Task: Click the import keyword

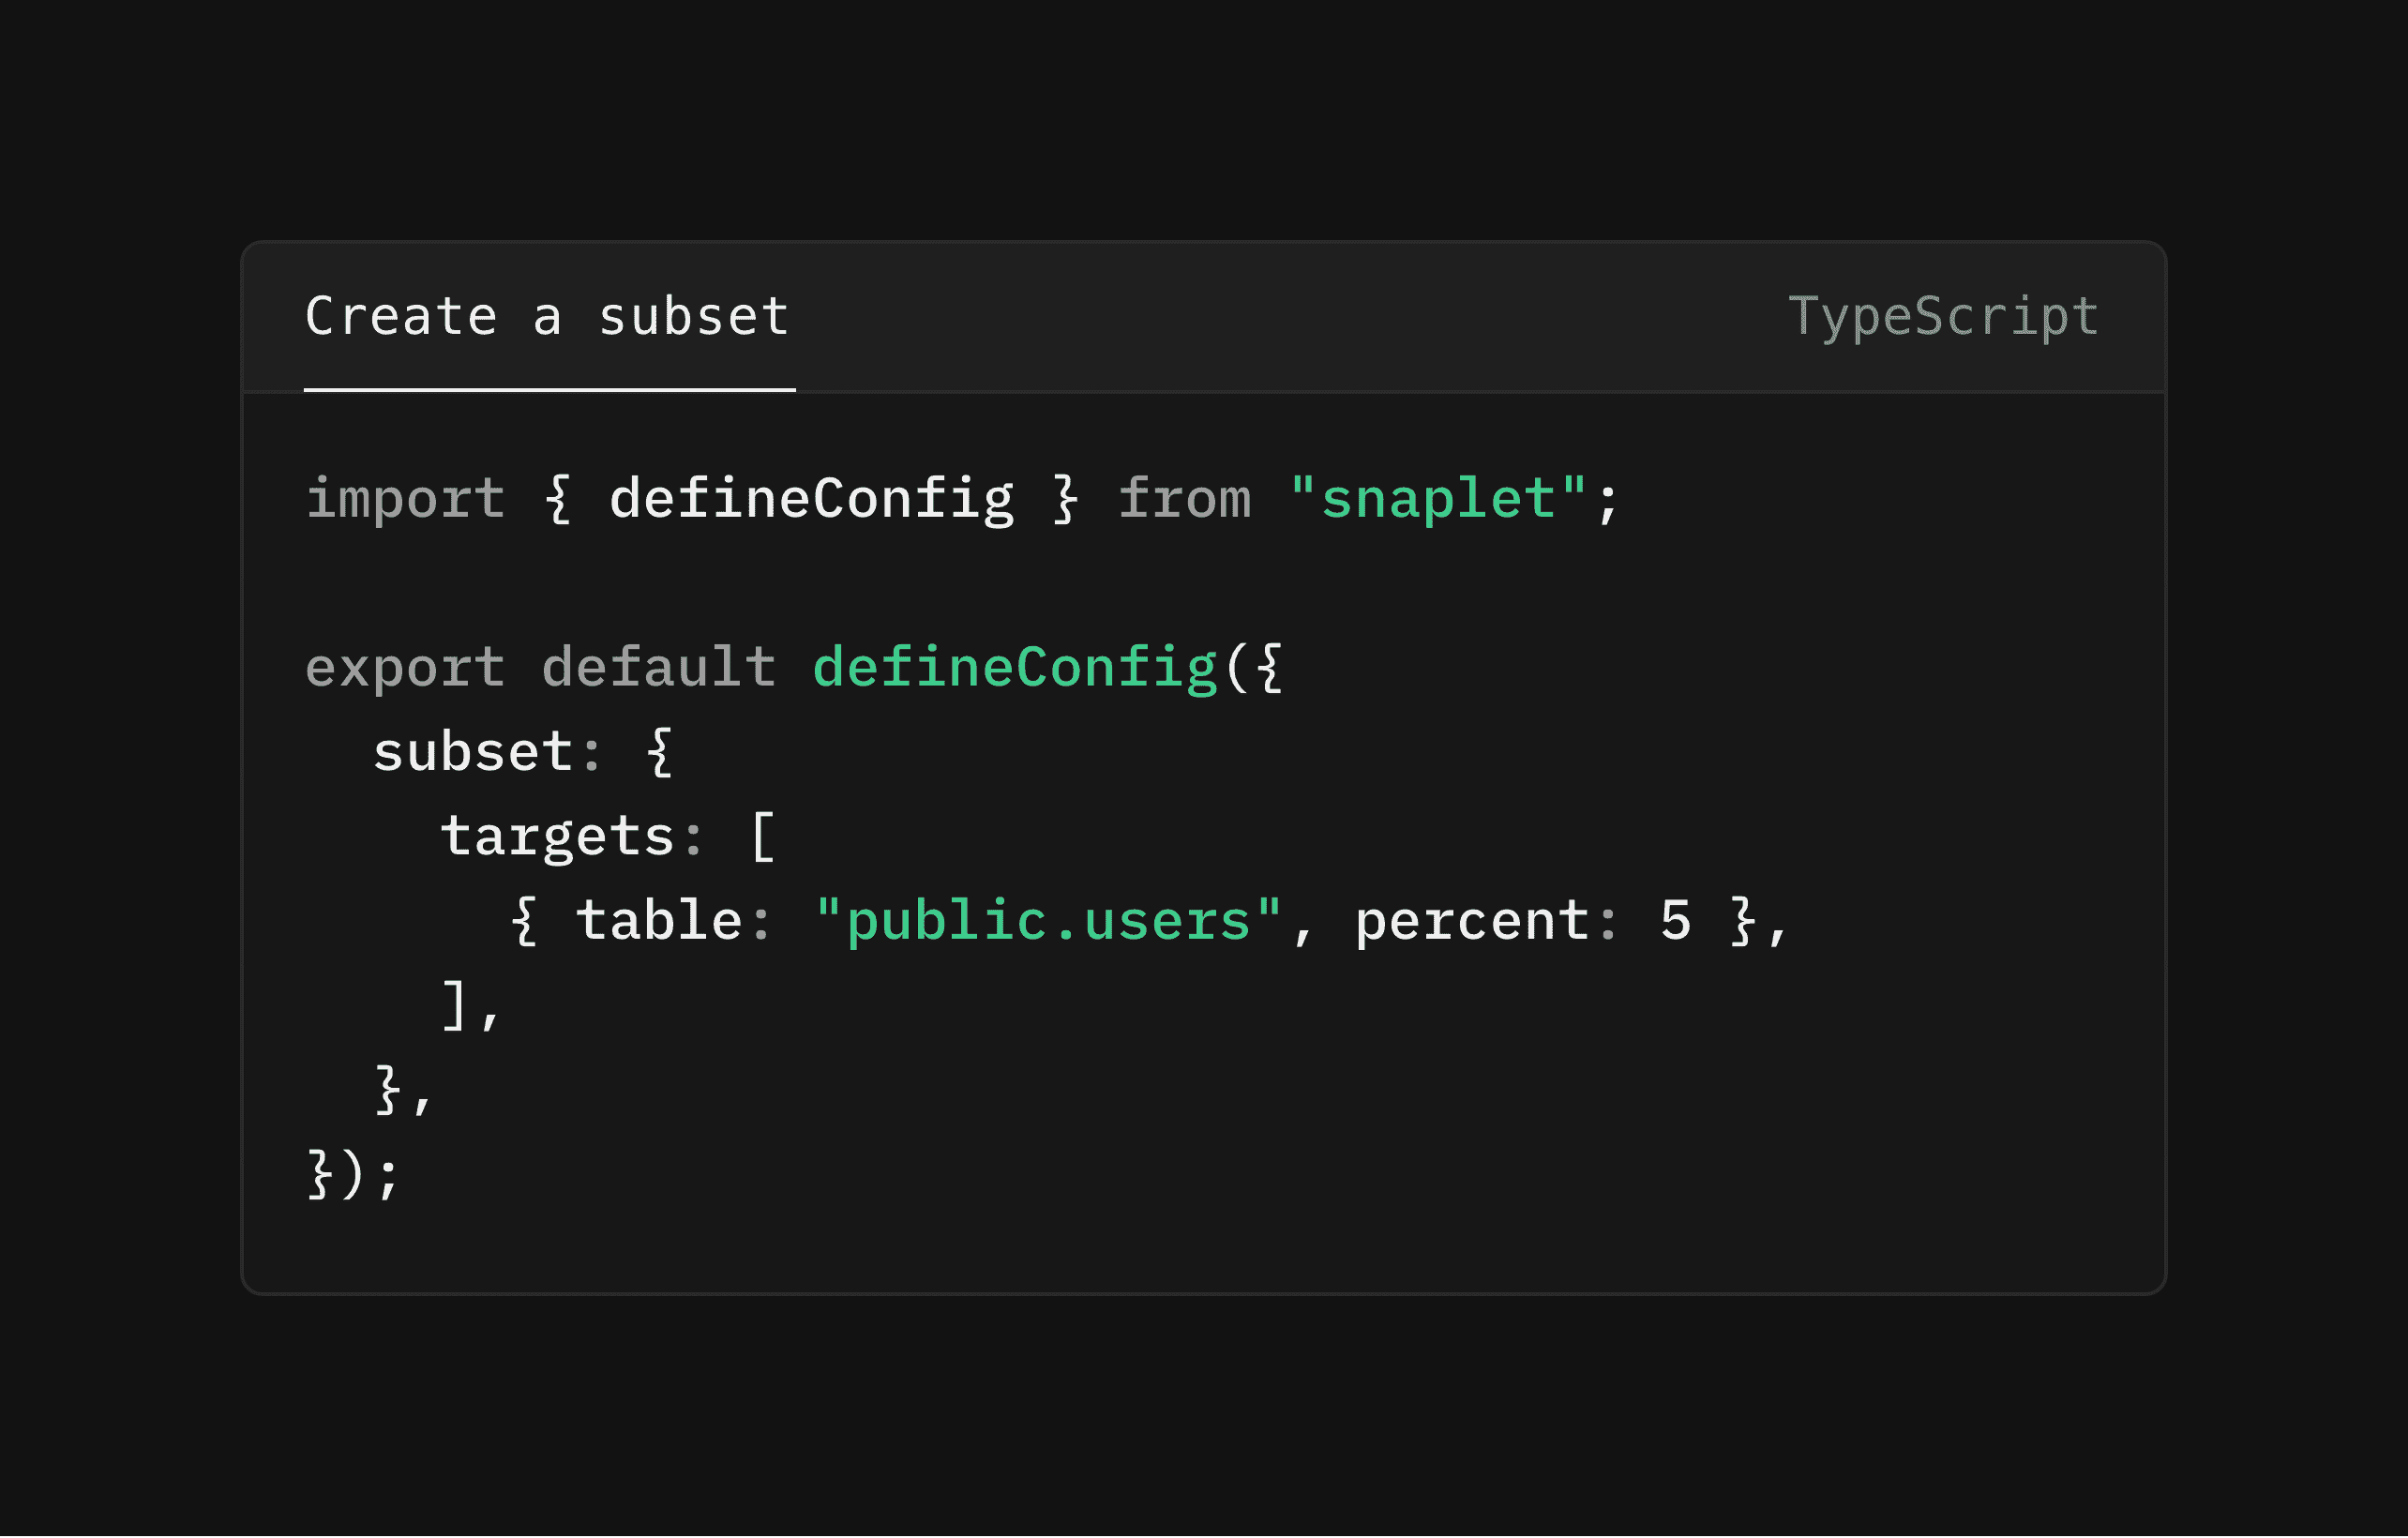Action: pyautogui.click(x=405, y=499)
